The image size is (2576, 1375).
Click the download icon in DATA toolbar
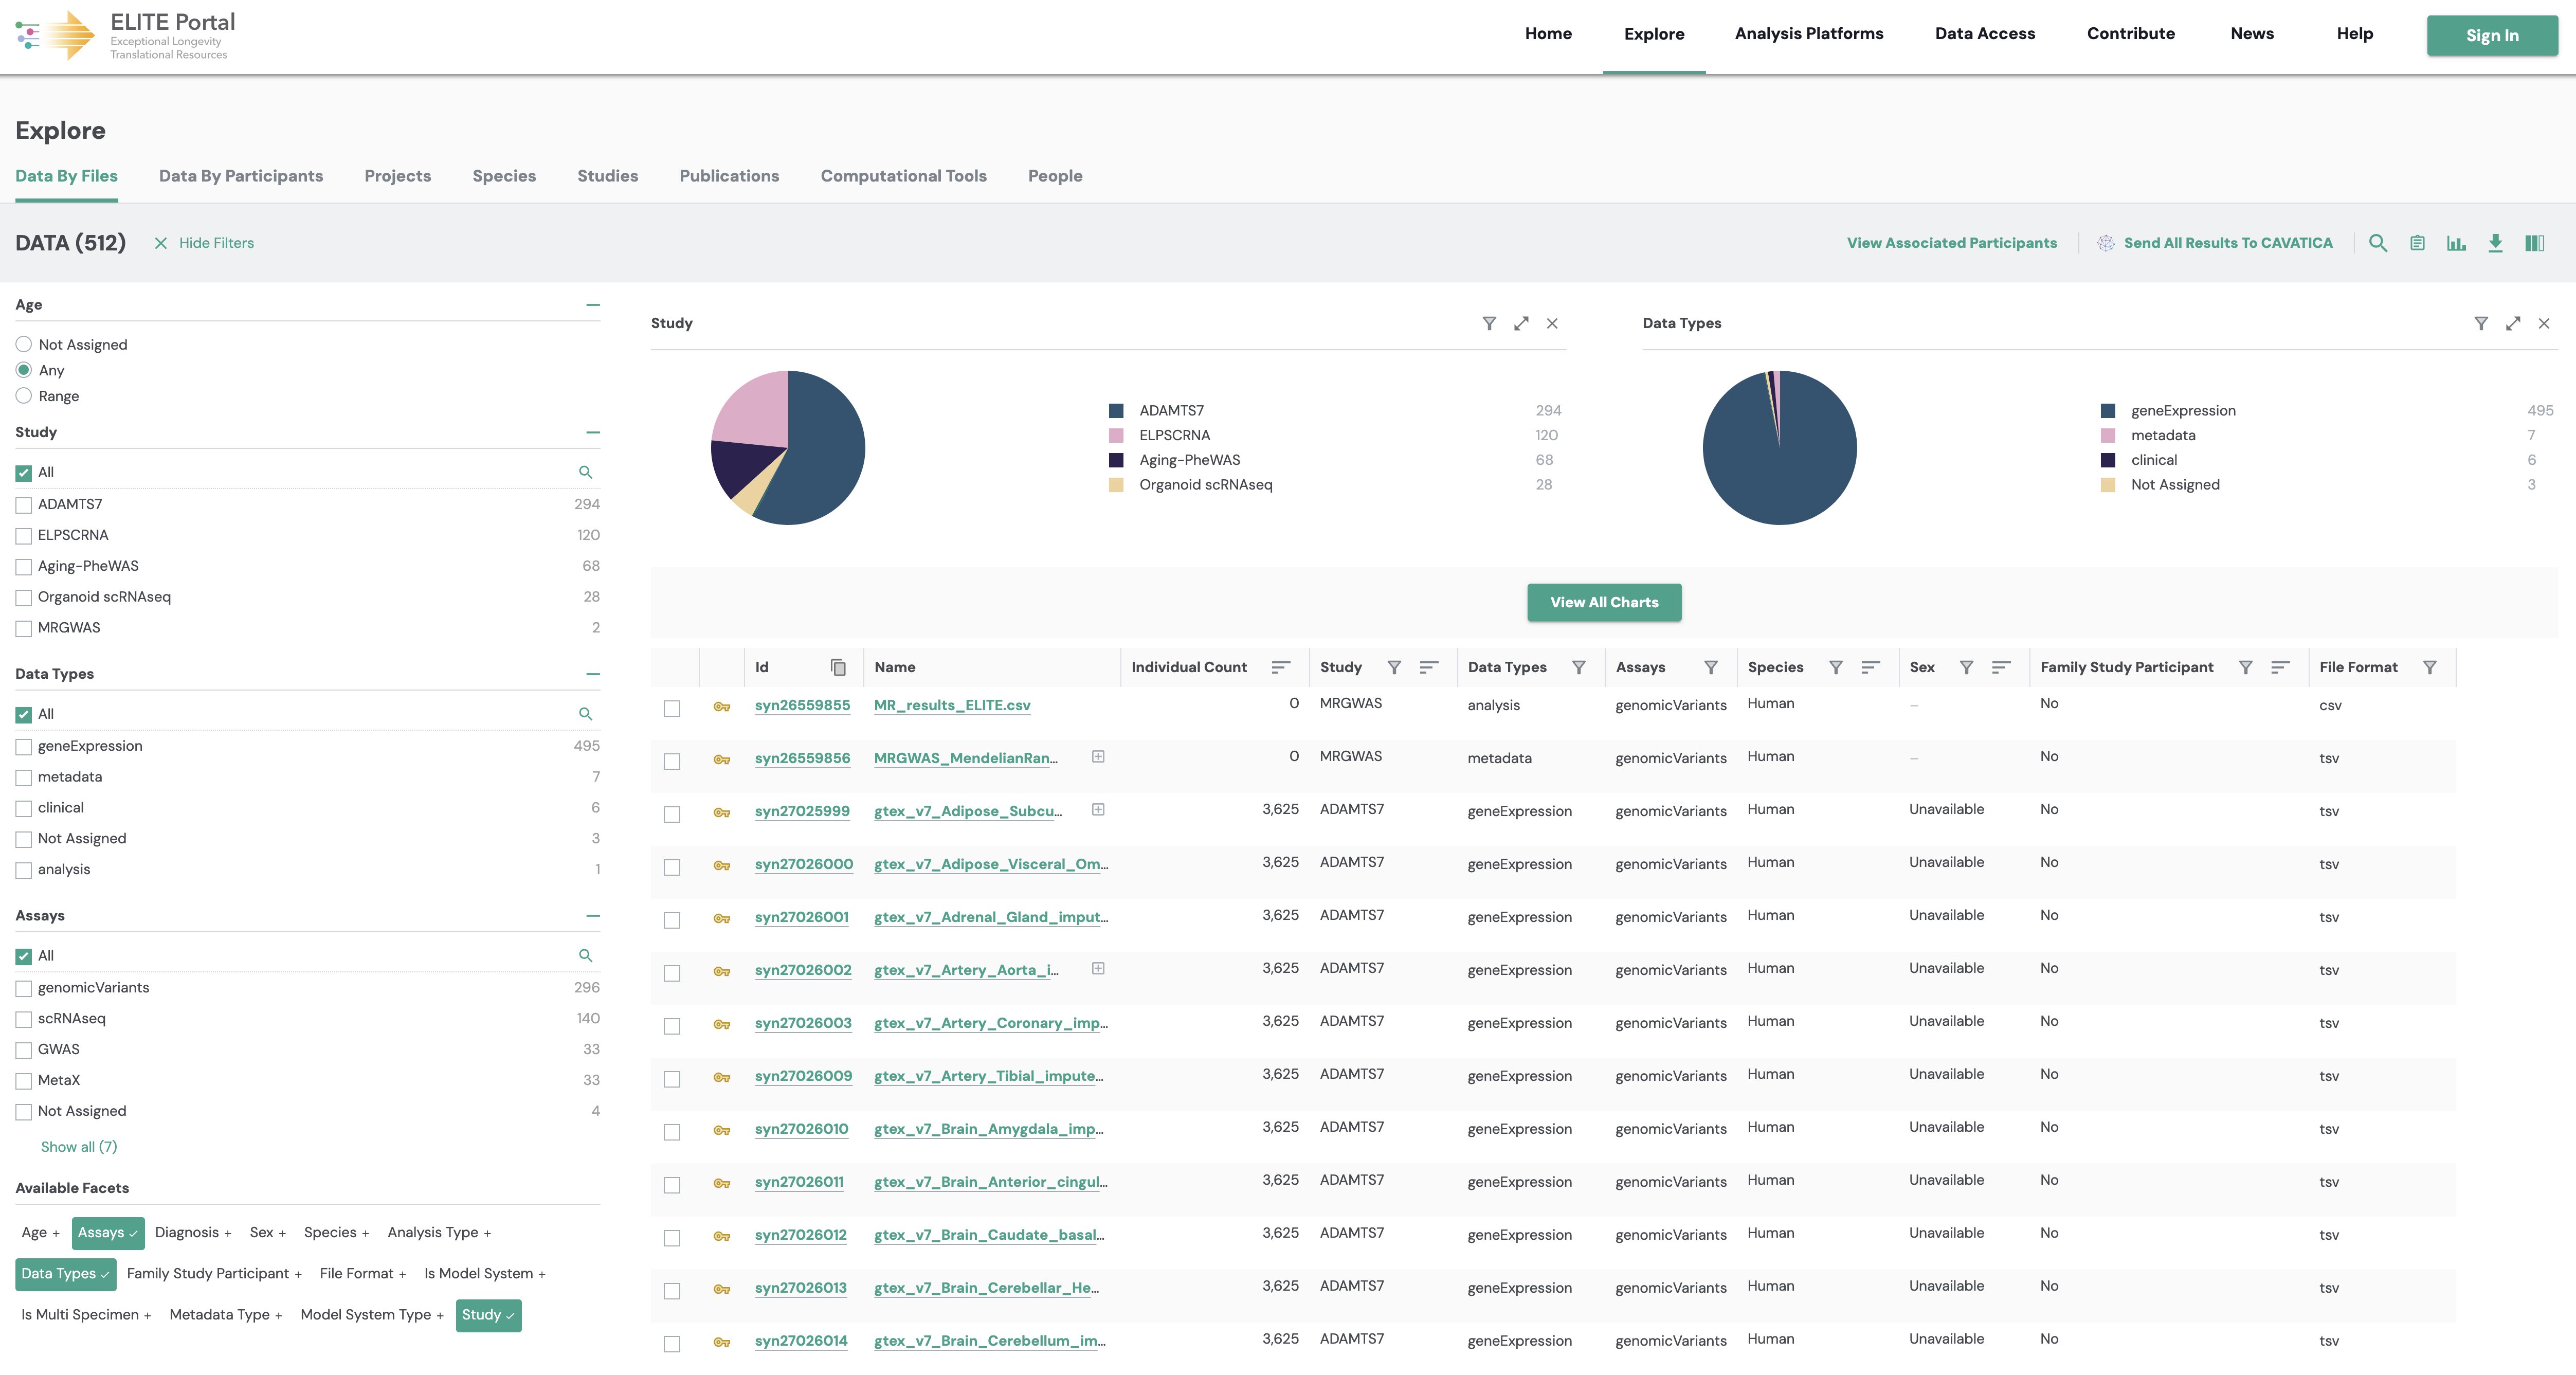(2495, 243)
